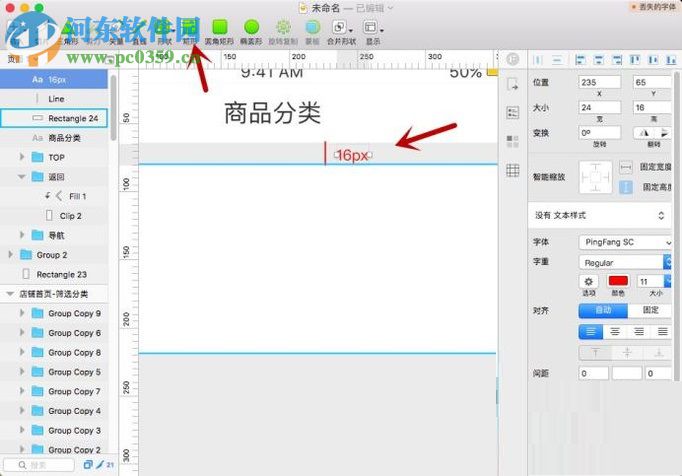The height and width of the screenshot is (476, 682).
Task: Click the smart resizing constraints box
Action: 595,177
